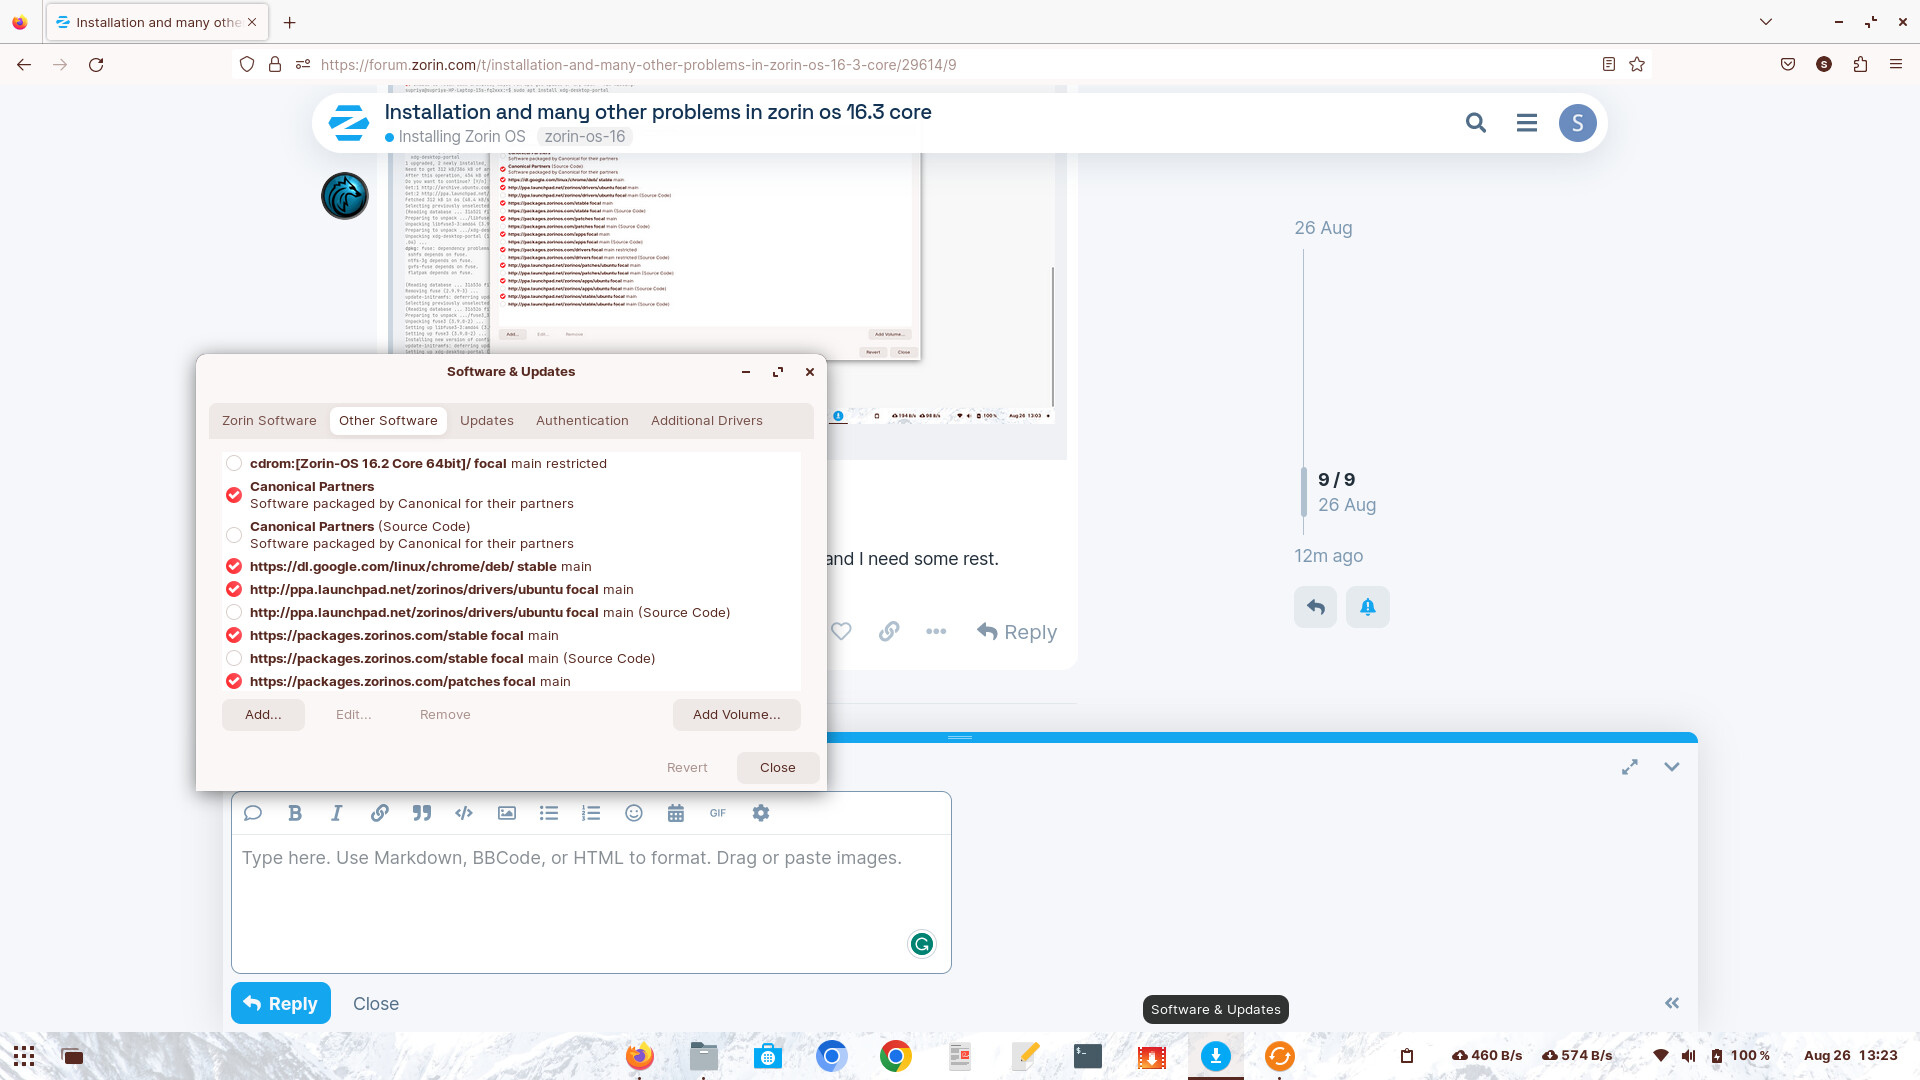Open the forum hamburger menu

[x=1527, y=123]
